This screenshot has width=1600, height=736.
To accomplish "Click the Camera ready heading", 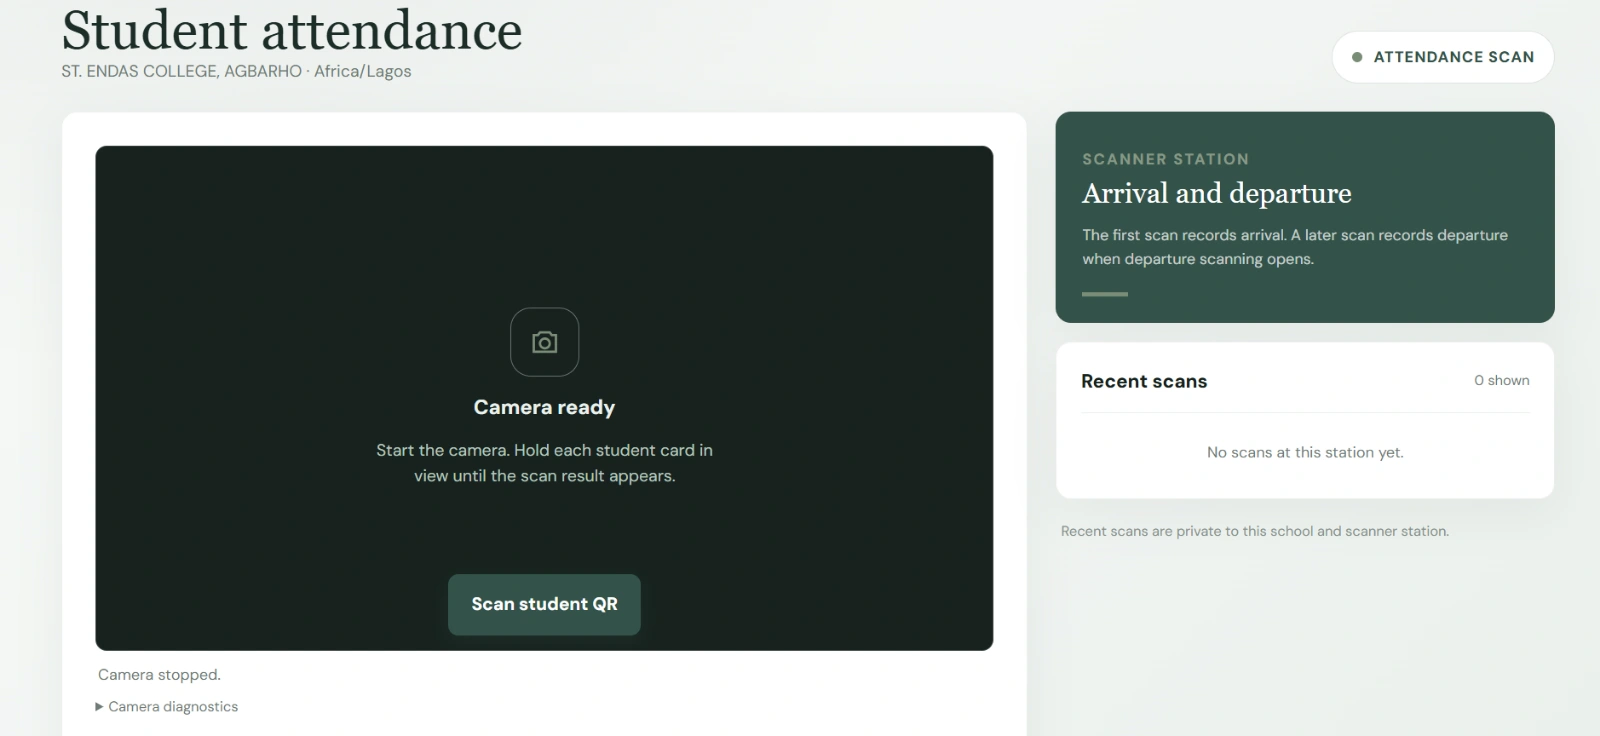I will tap(544, 407).
